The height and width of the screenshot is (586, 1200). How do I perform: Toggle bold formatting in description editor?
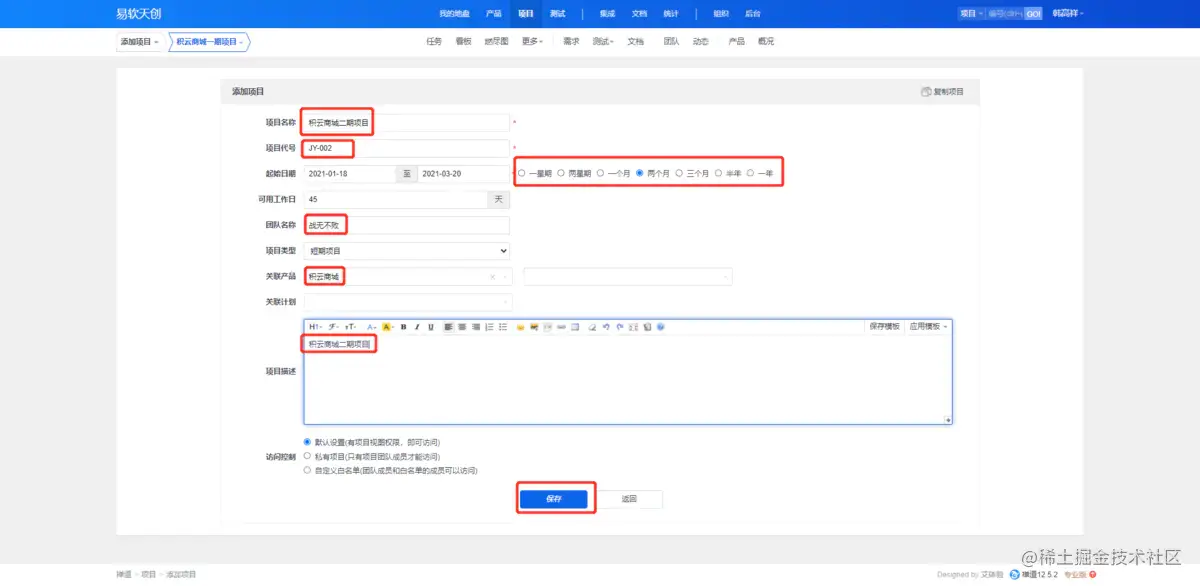pos(403,327)
